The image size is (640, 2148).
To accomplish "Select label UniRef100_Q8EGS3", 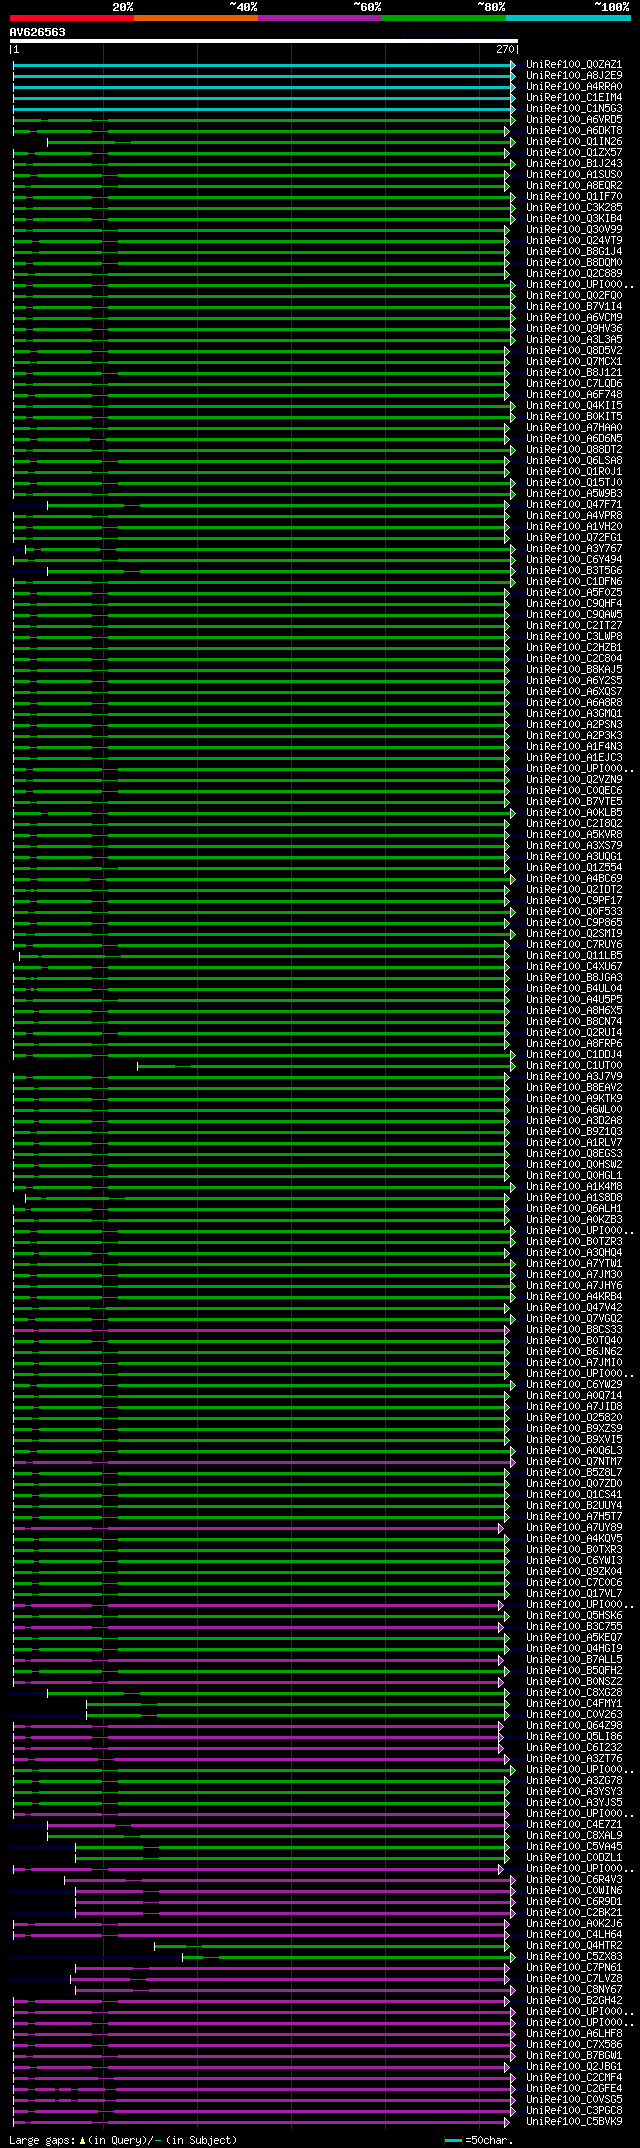I will [x=574, y=1153].
